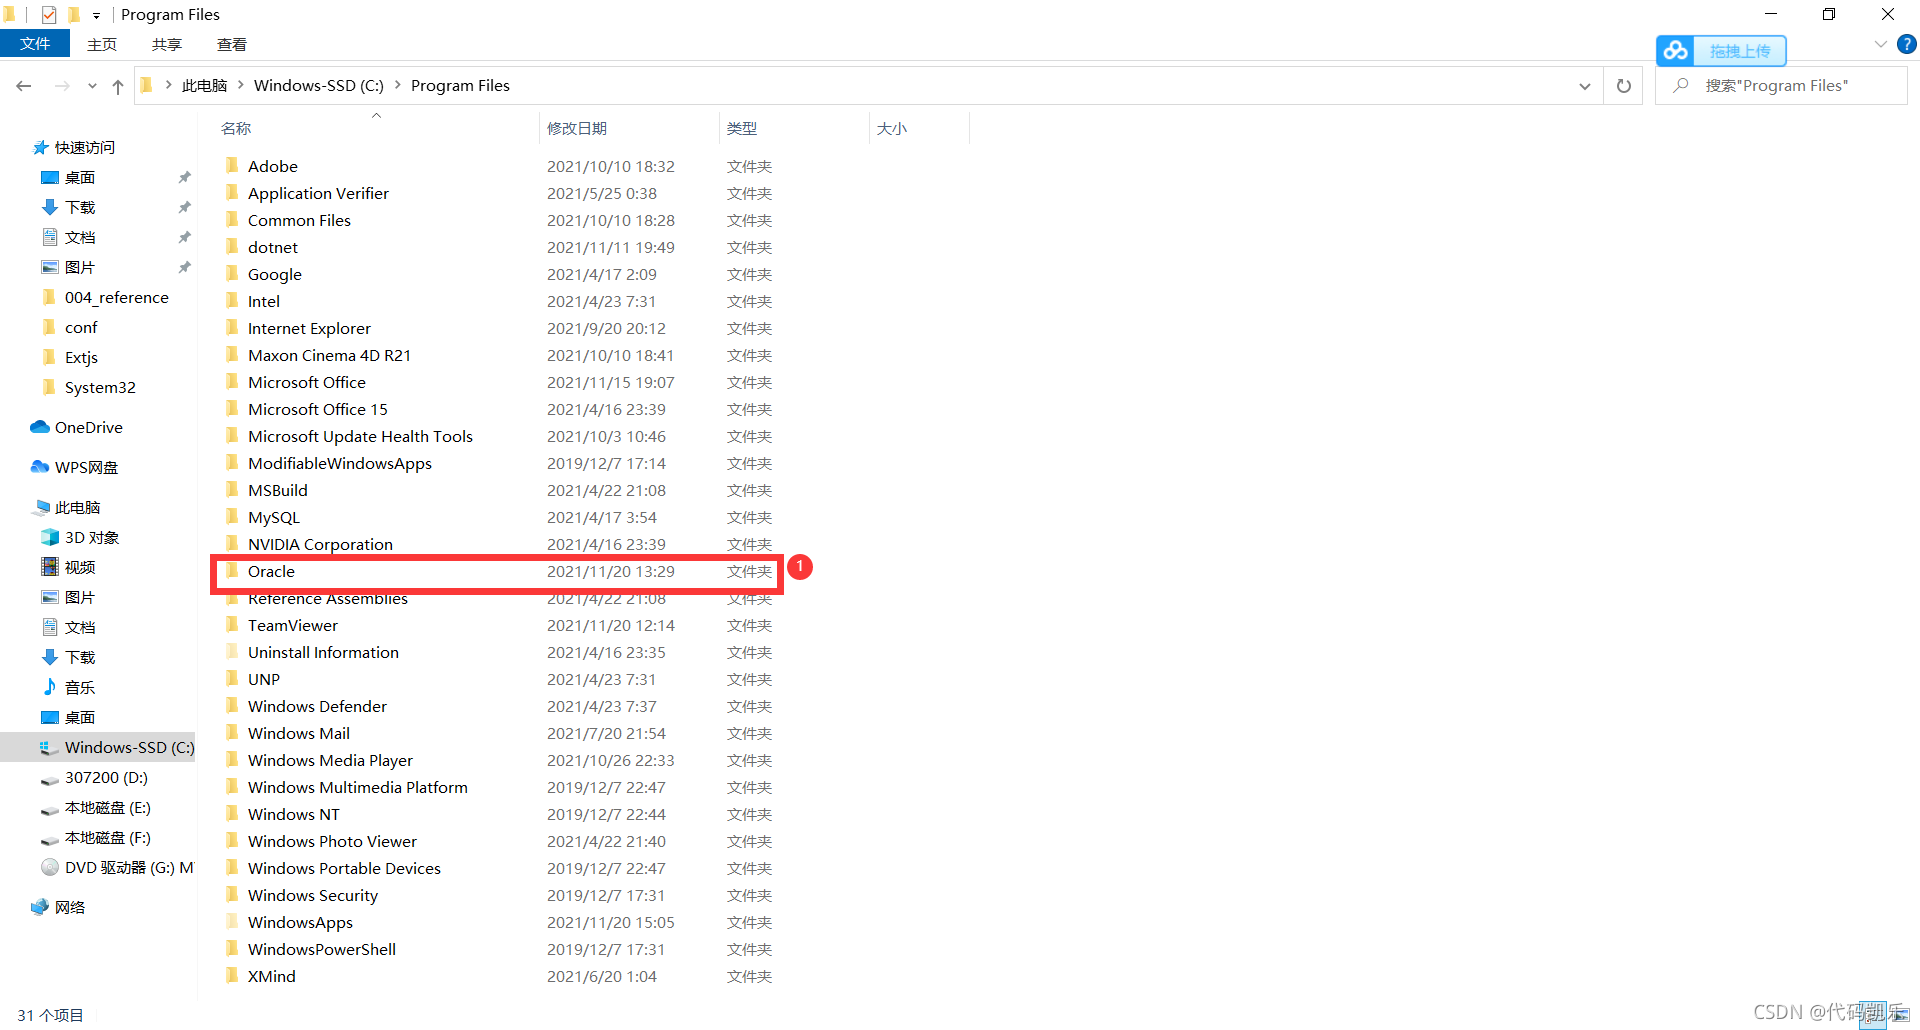Viewport: 1920px width, 1030px height.
Task: Open 本地磁盘 (E:) in sidebar
Action: 96,807
